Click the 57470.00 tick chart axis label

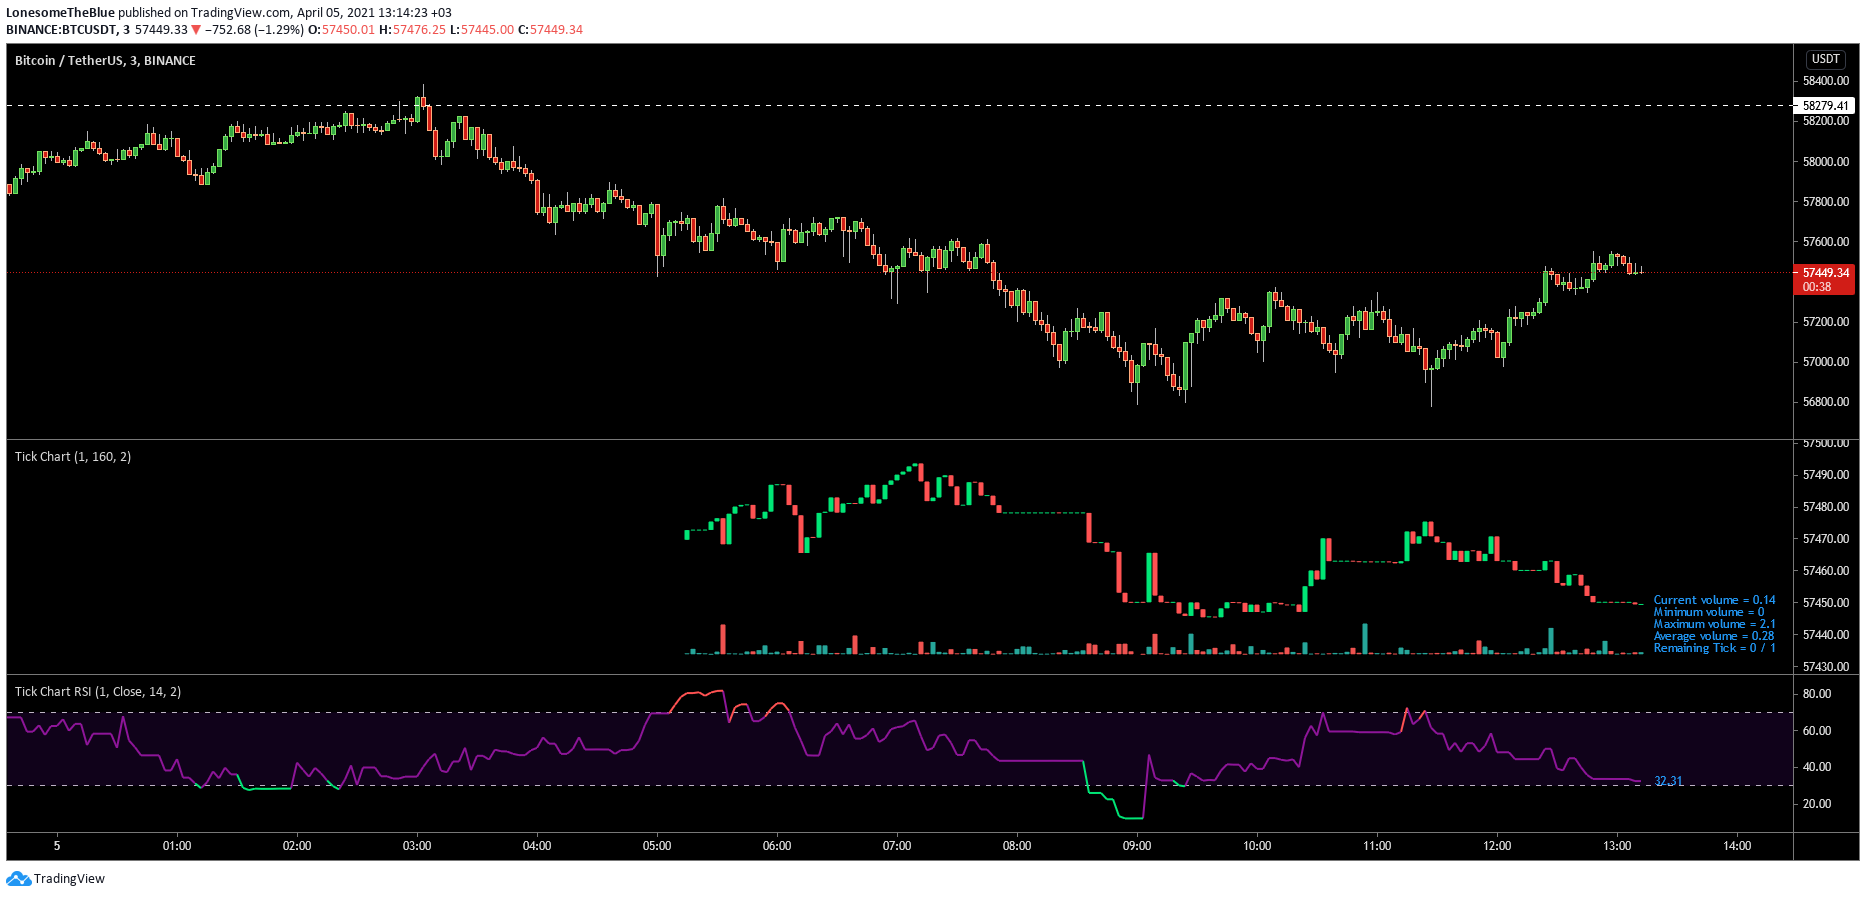click(1826, 539)
